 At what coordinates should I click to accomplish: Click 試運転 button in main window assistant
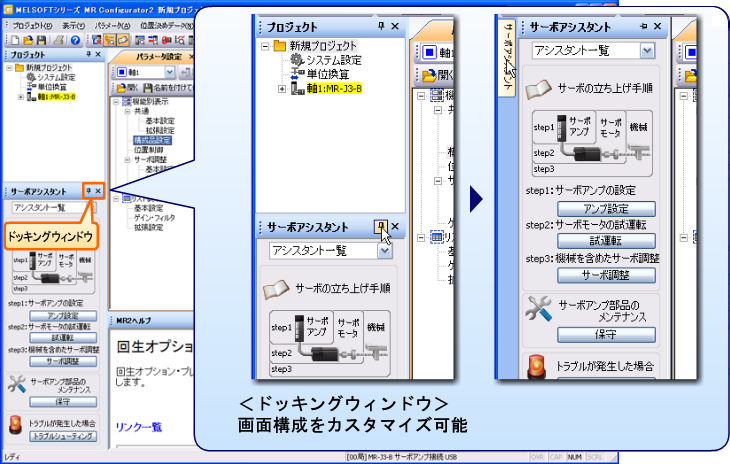tap(63, 338)
